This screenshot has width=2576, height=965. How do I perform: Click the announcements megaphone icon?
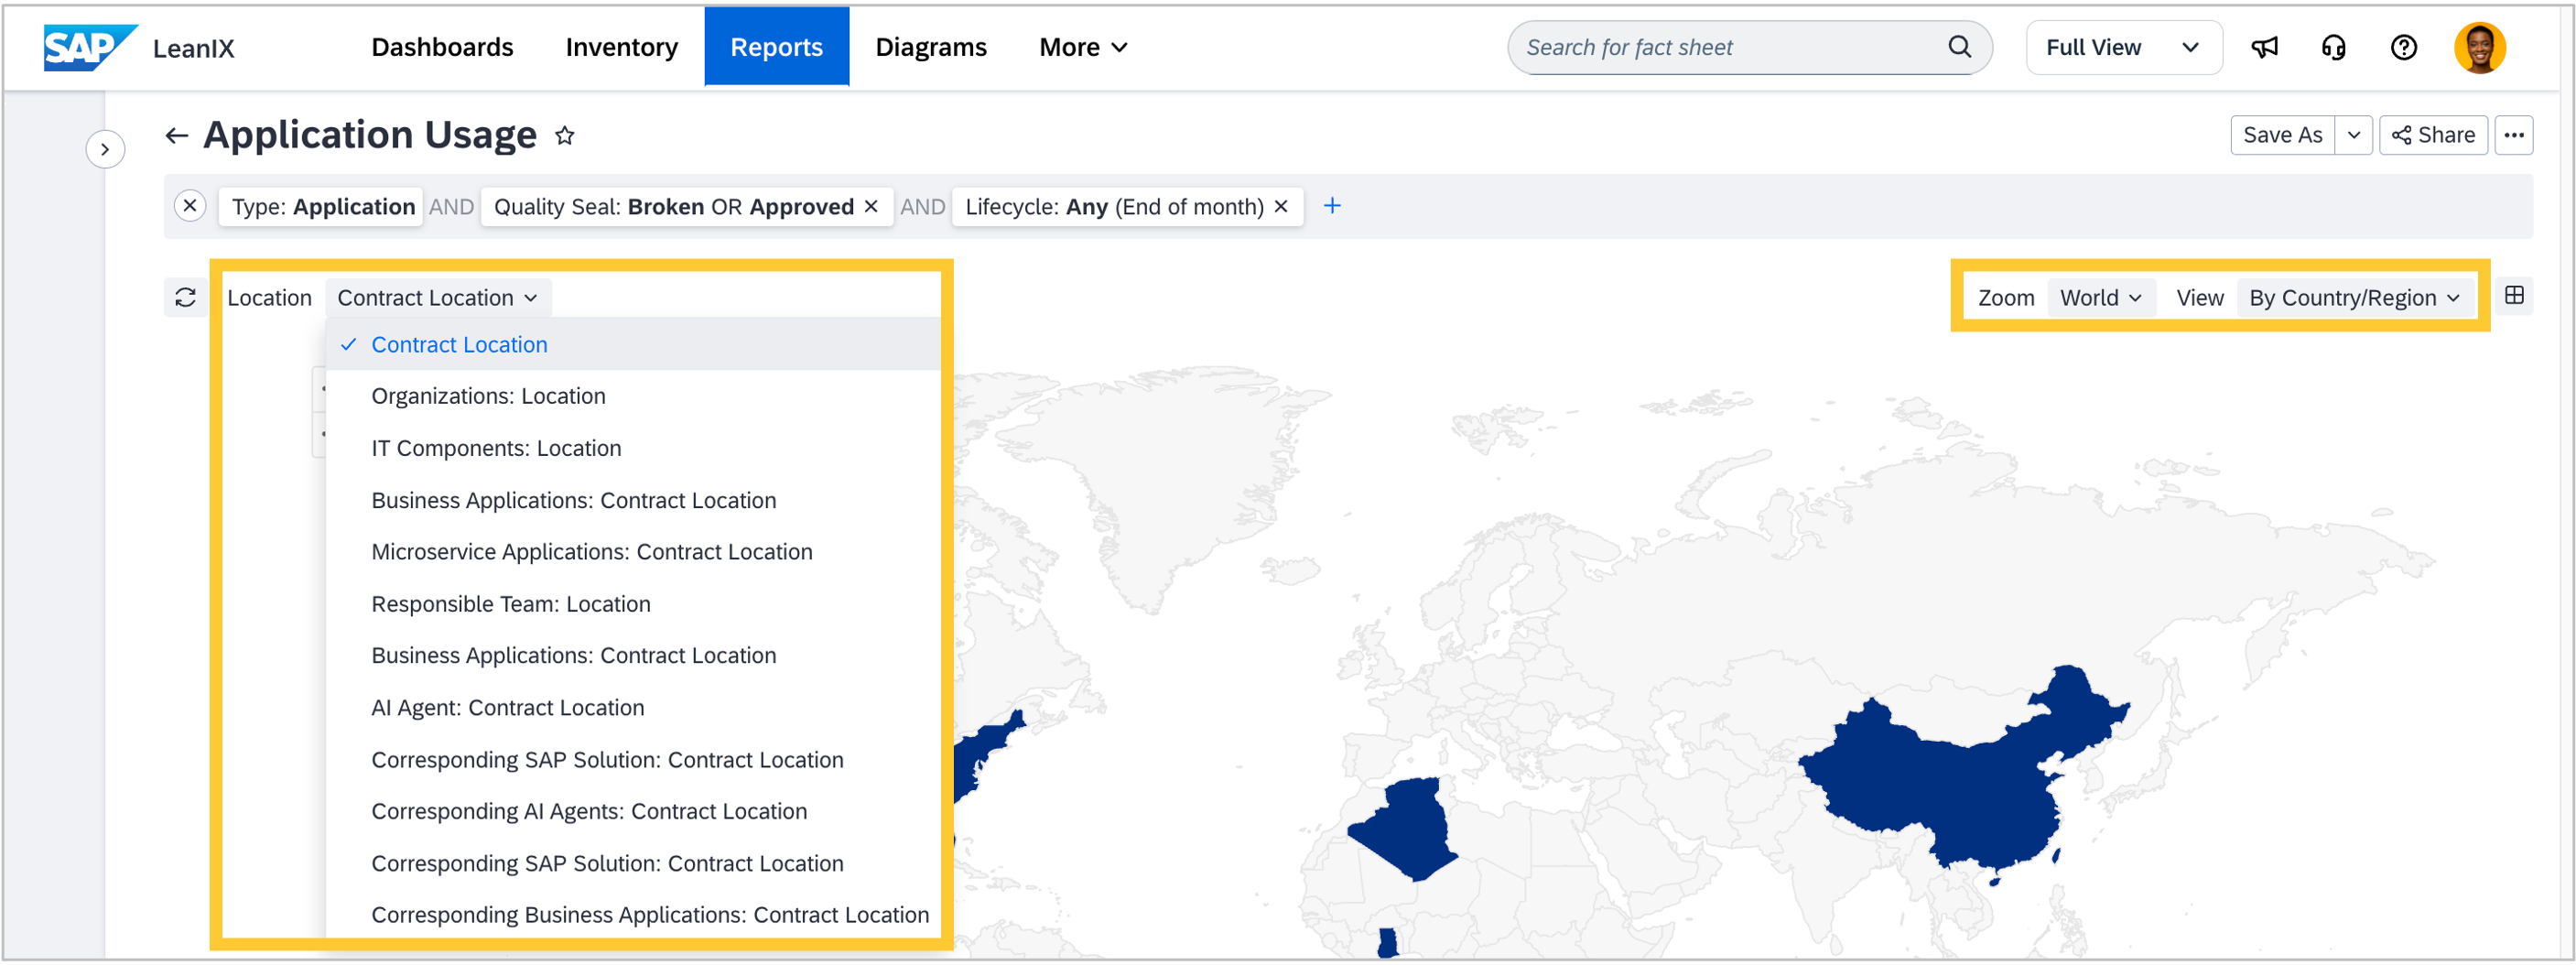coord(2264,47)
